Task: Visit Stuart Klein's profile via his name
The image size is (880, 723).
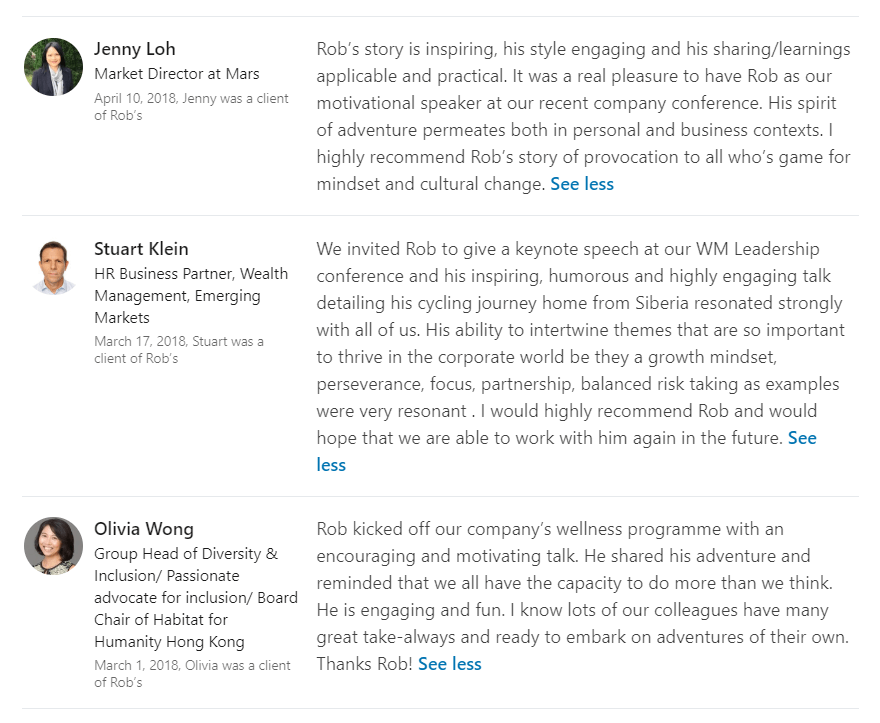Action: (141, 249)
